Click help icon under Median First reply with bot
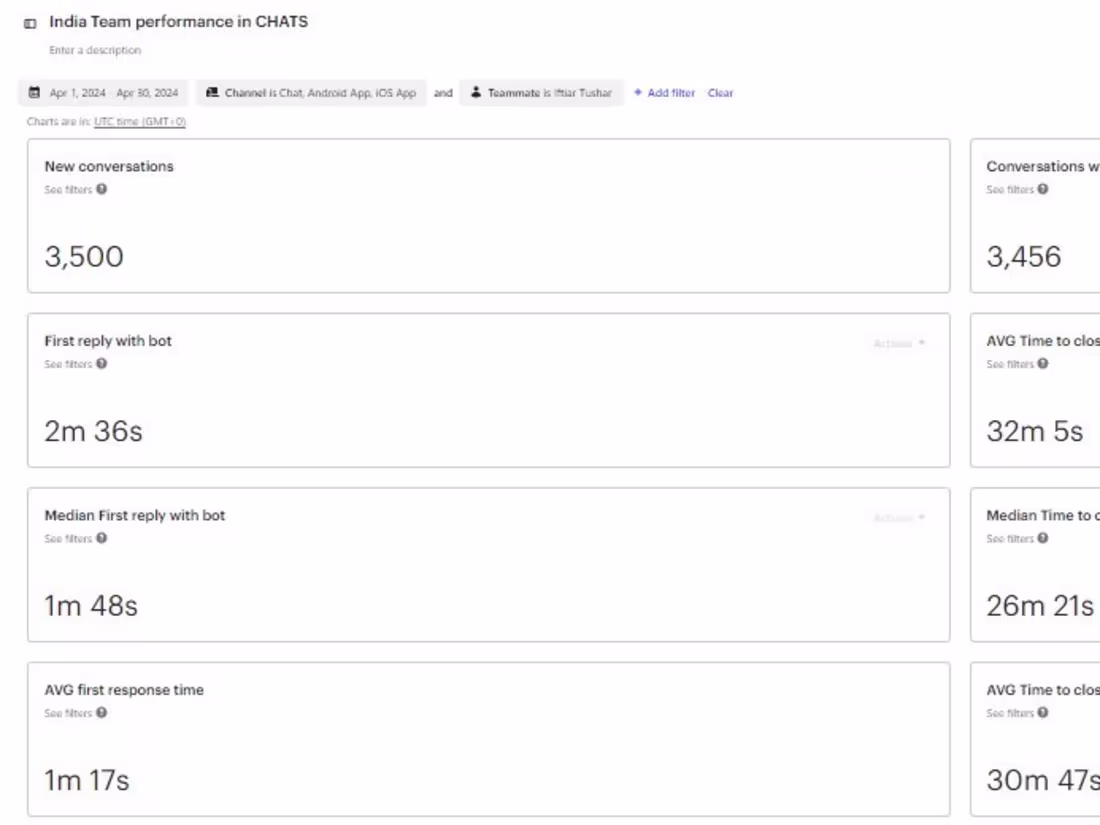 click(102, 538)
